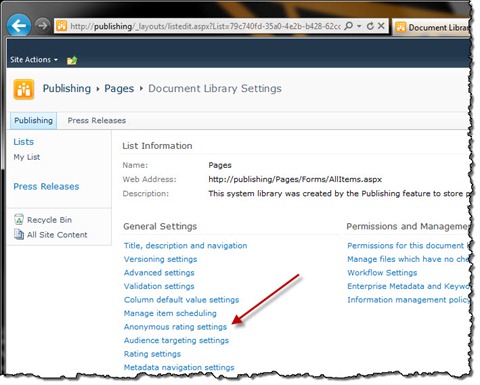Select the Publishing top navigation tab
Image resolution: width=480 pixels, height=385 pixels.
coord(33,120)
